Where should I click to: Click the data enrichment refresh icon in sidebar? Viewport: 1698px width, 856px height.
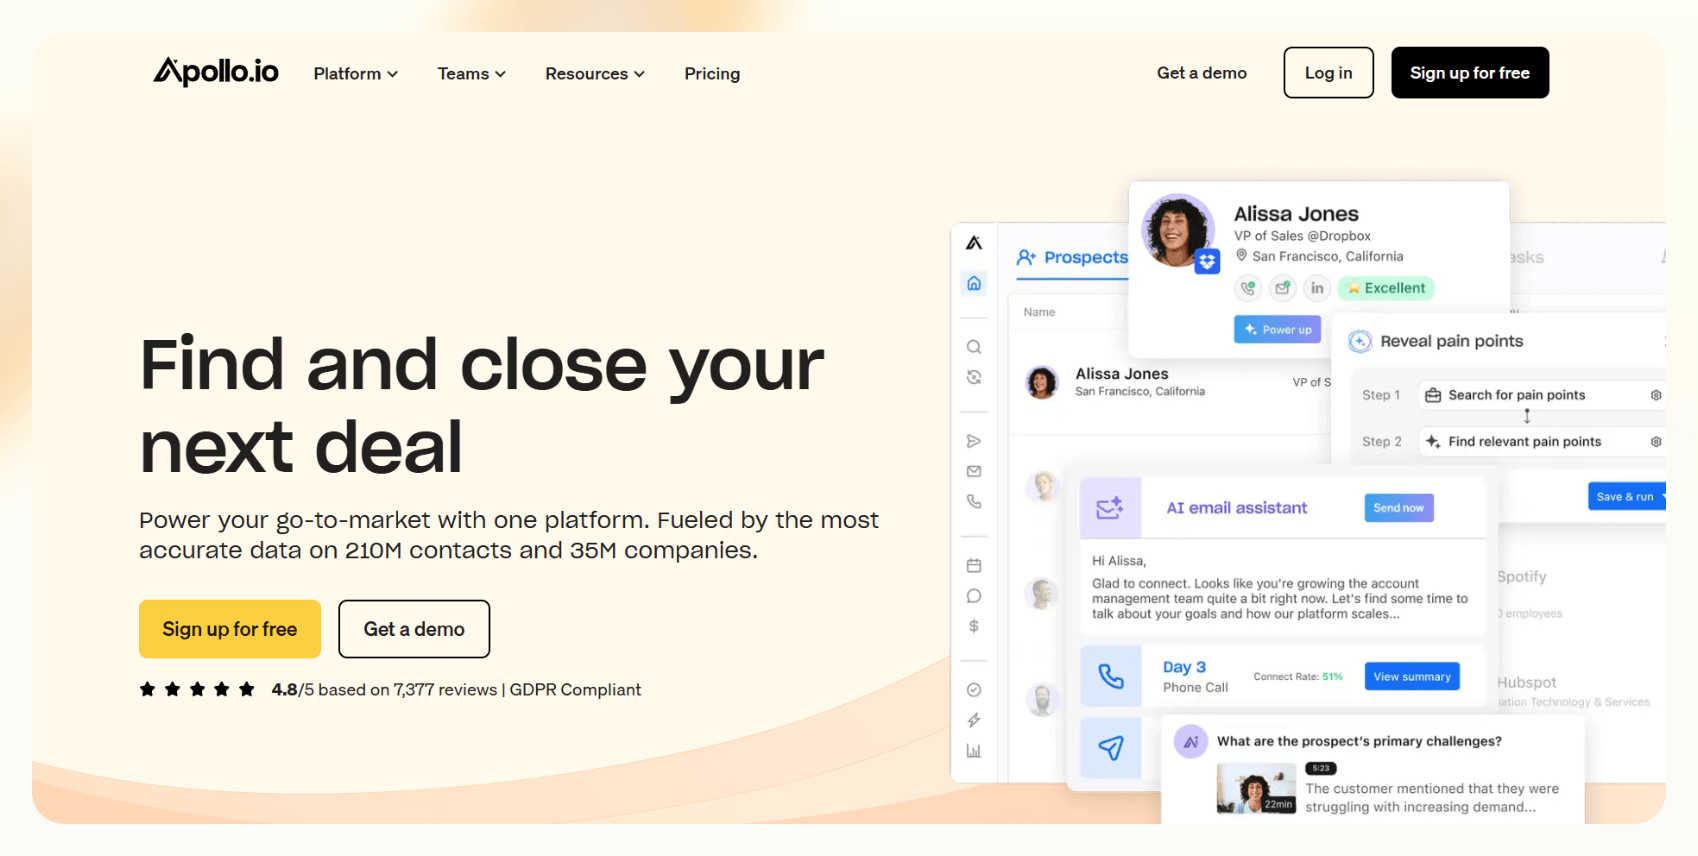click(x=974, y=377)
